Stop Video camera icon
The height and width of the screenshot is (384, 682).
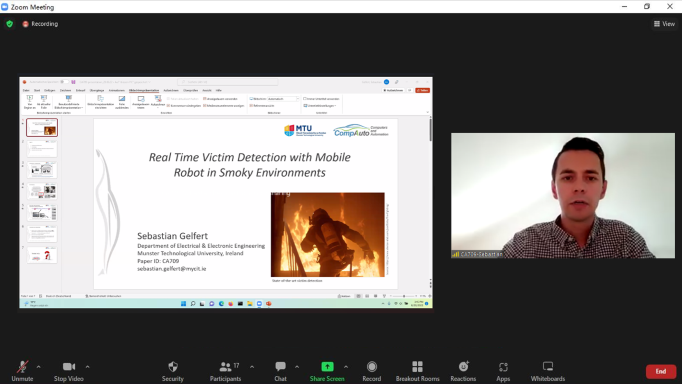(x=69, y=367)
